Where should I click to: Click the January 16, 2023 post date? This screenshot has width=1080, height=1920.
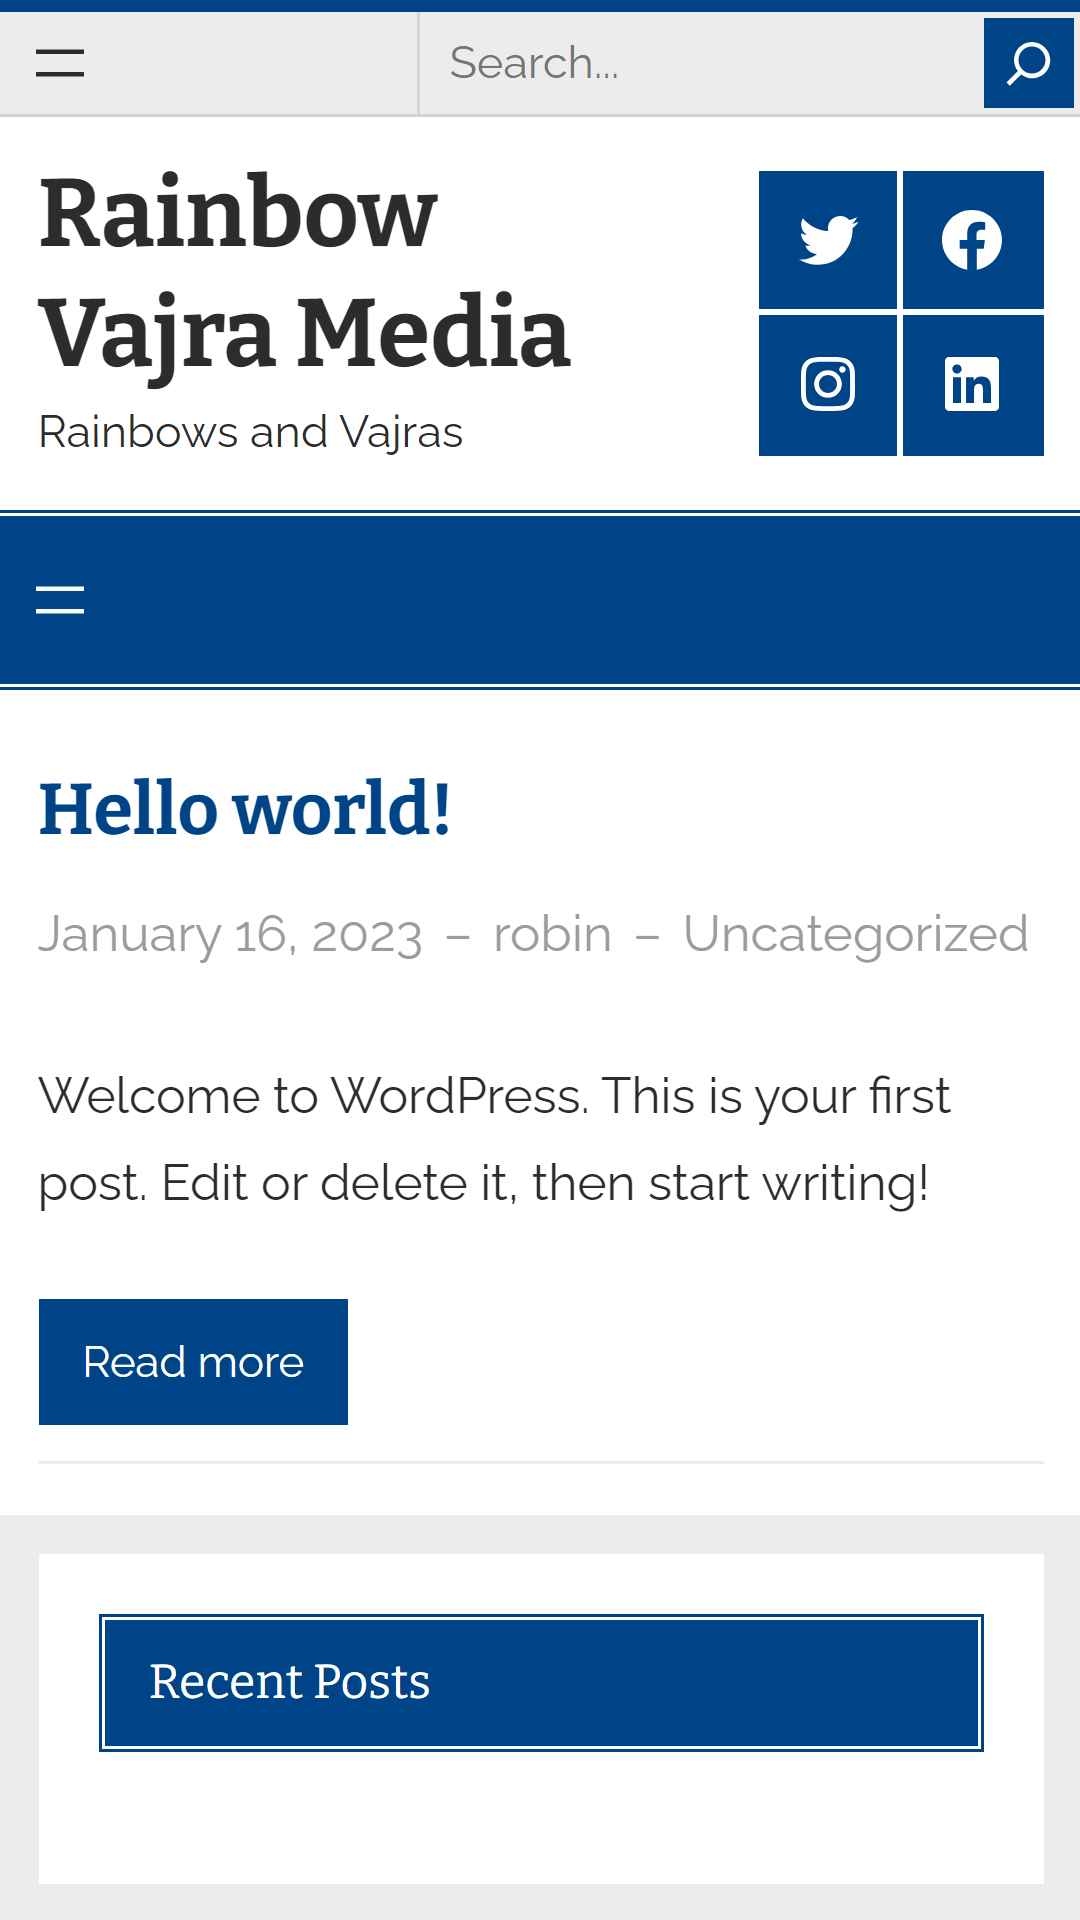[x=230, y=935]
